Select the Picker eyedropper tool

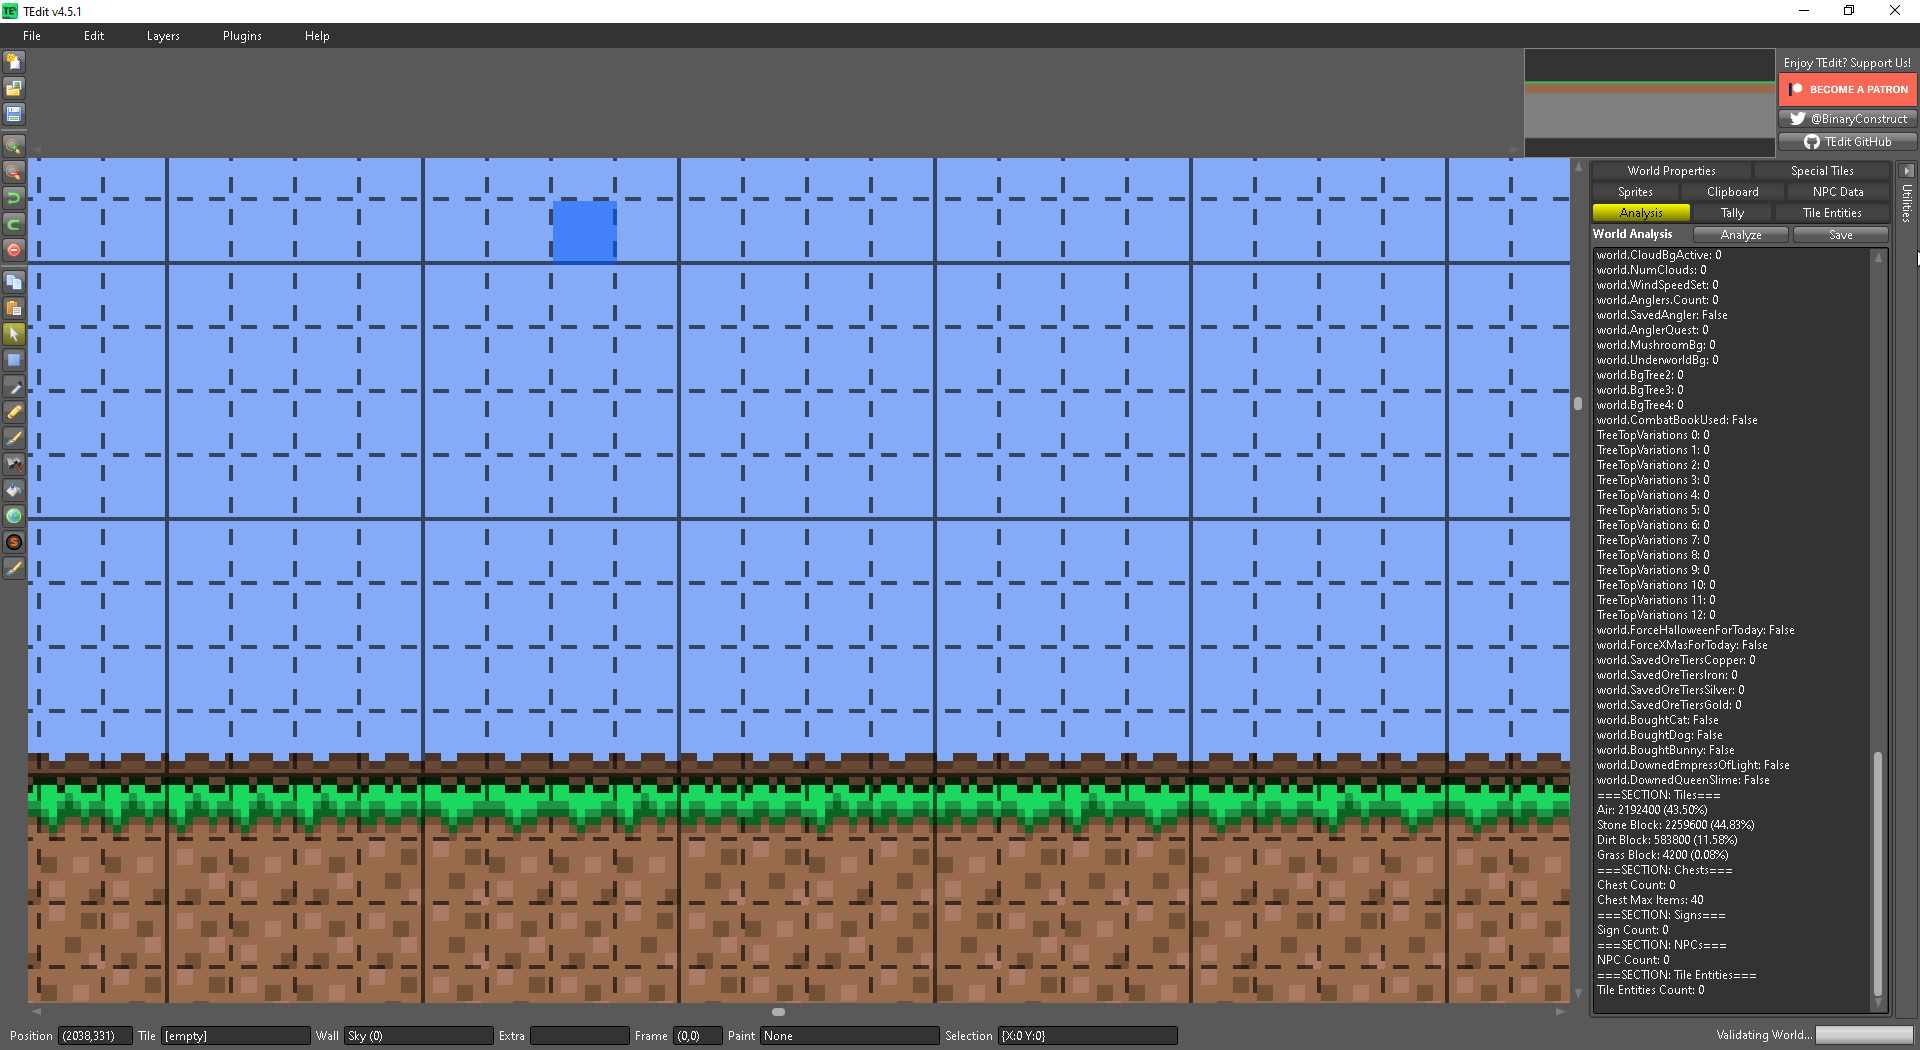click(x=14, y=388)
